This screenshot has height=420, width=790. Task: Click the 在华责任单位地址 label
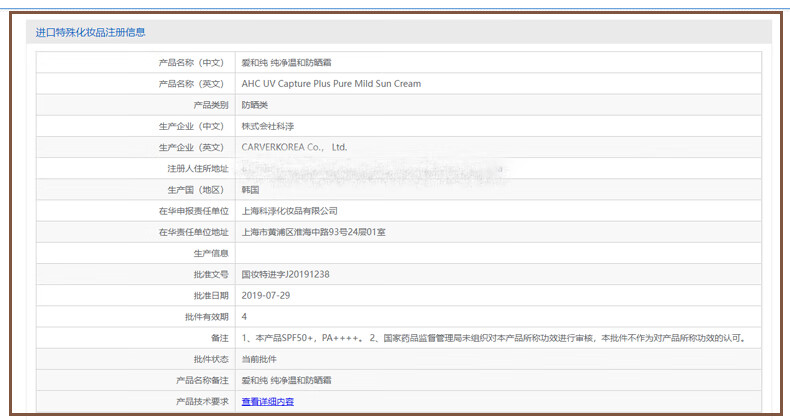(193, 232)
